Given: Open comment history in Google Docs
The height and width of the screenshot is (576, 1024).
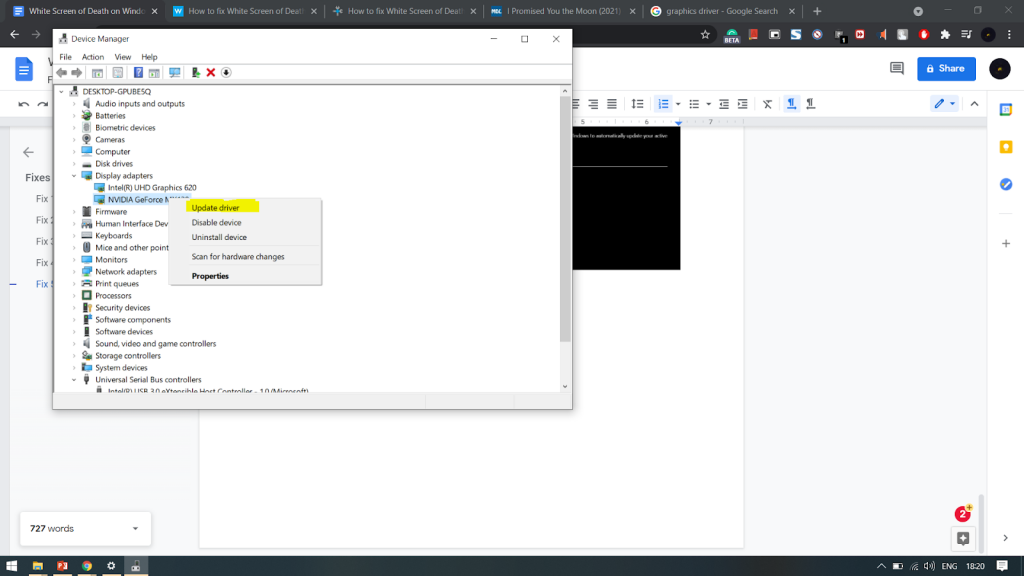Looking at the screenshot, I should (897, 69).
